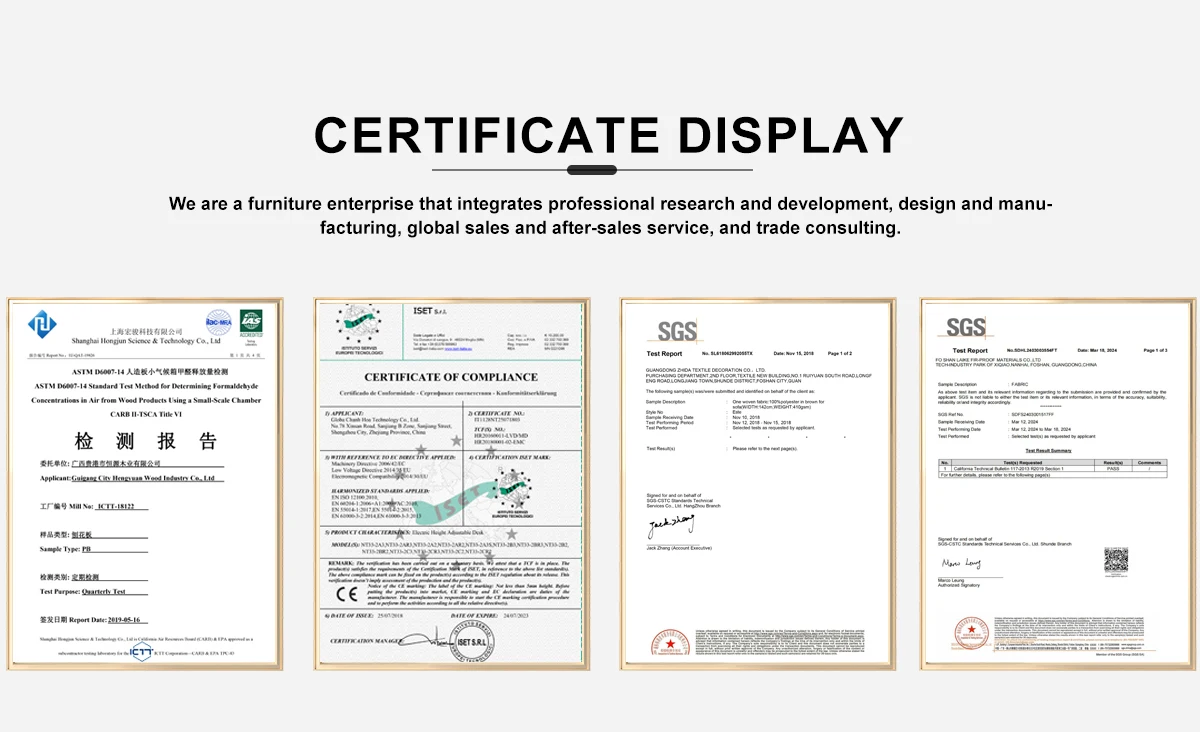
Task: Click "CARB II-TSCA Title VI" text
Action: click(x=147, y=413)
